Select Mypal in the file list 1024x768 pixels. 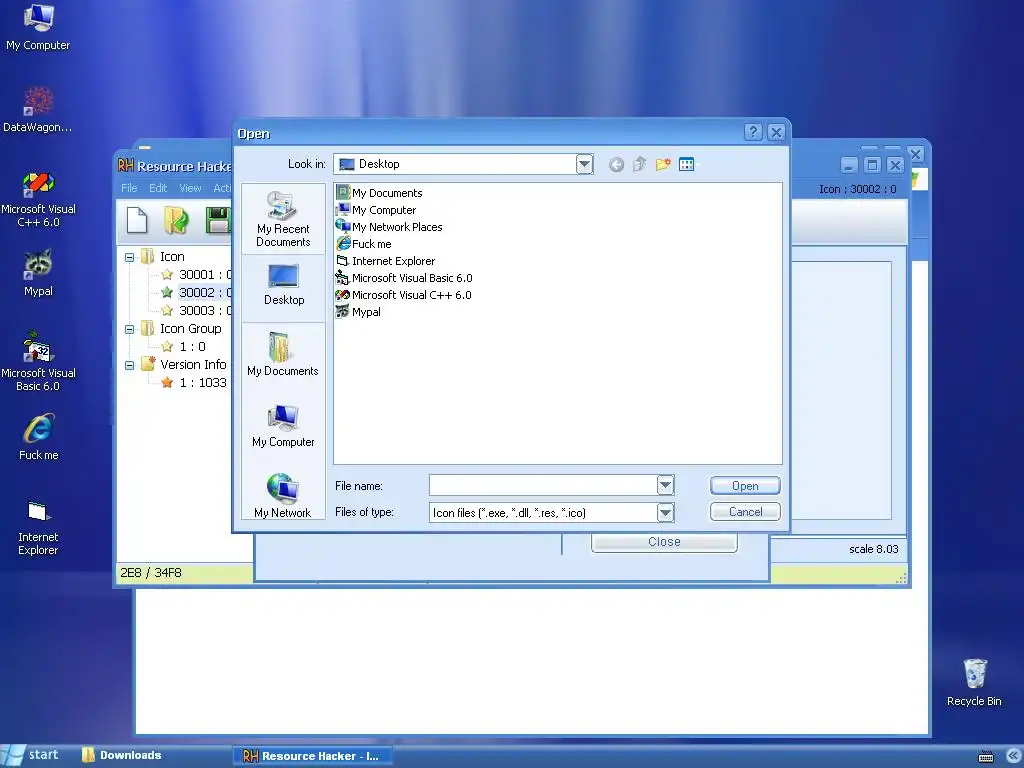(x=359, y=312)
